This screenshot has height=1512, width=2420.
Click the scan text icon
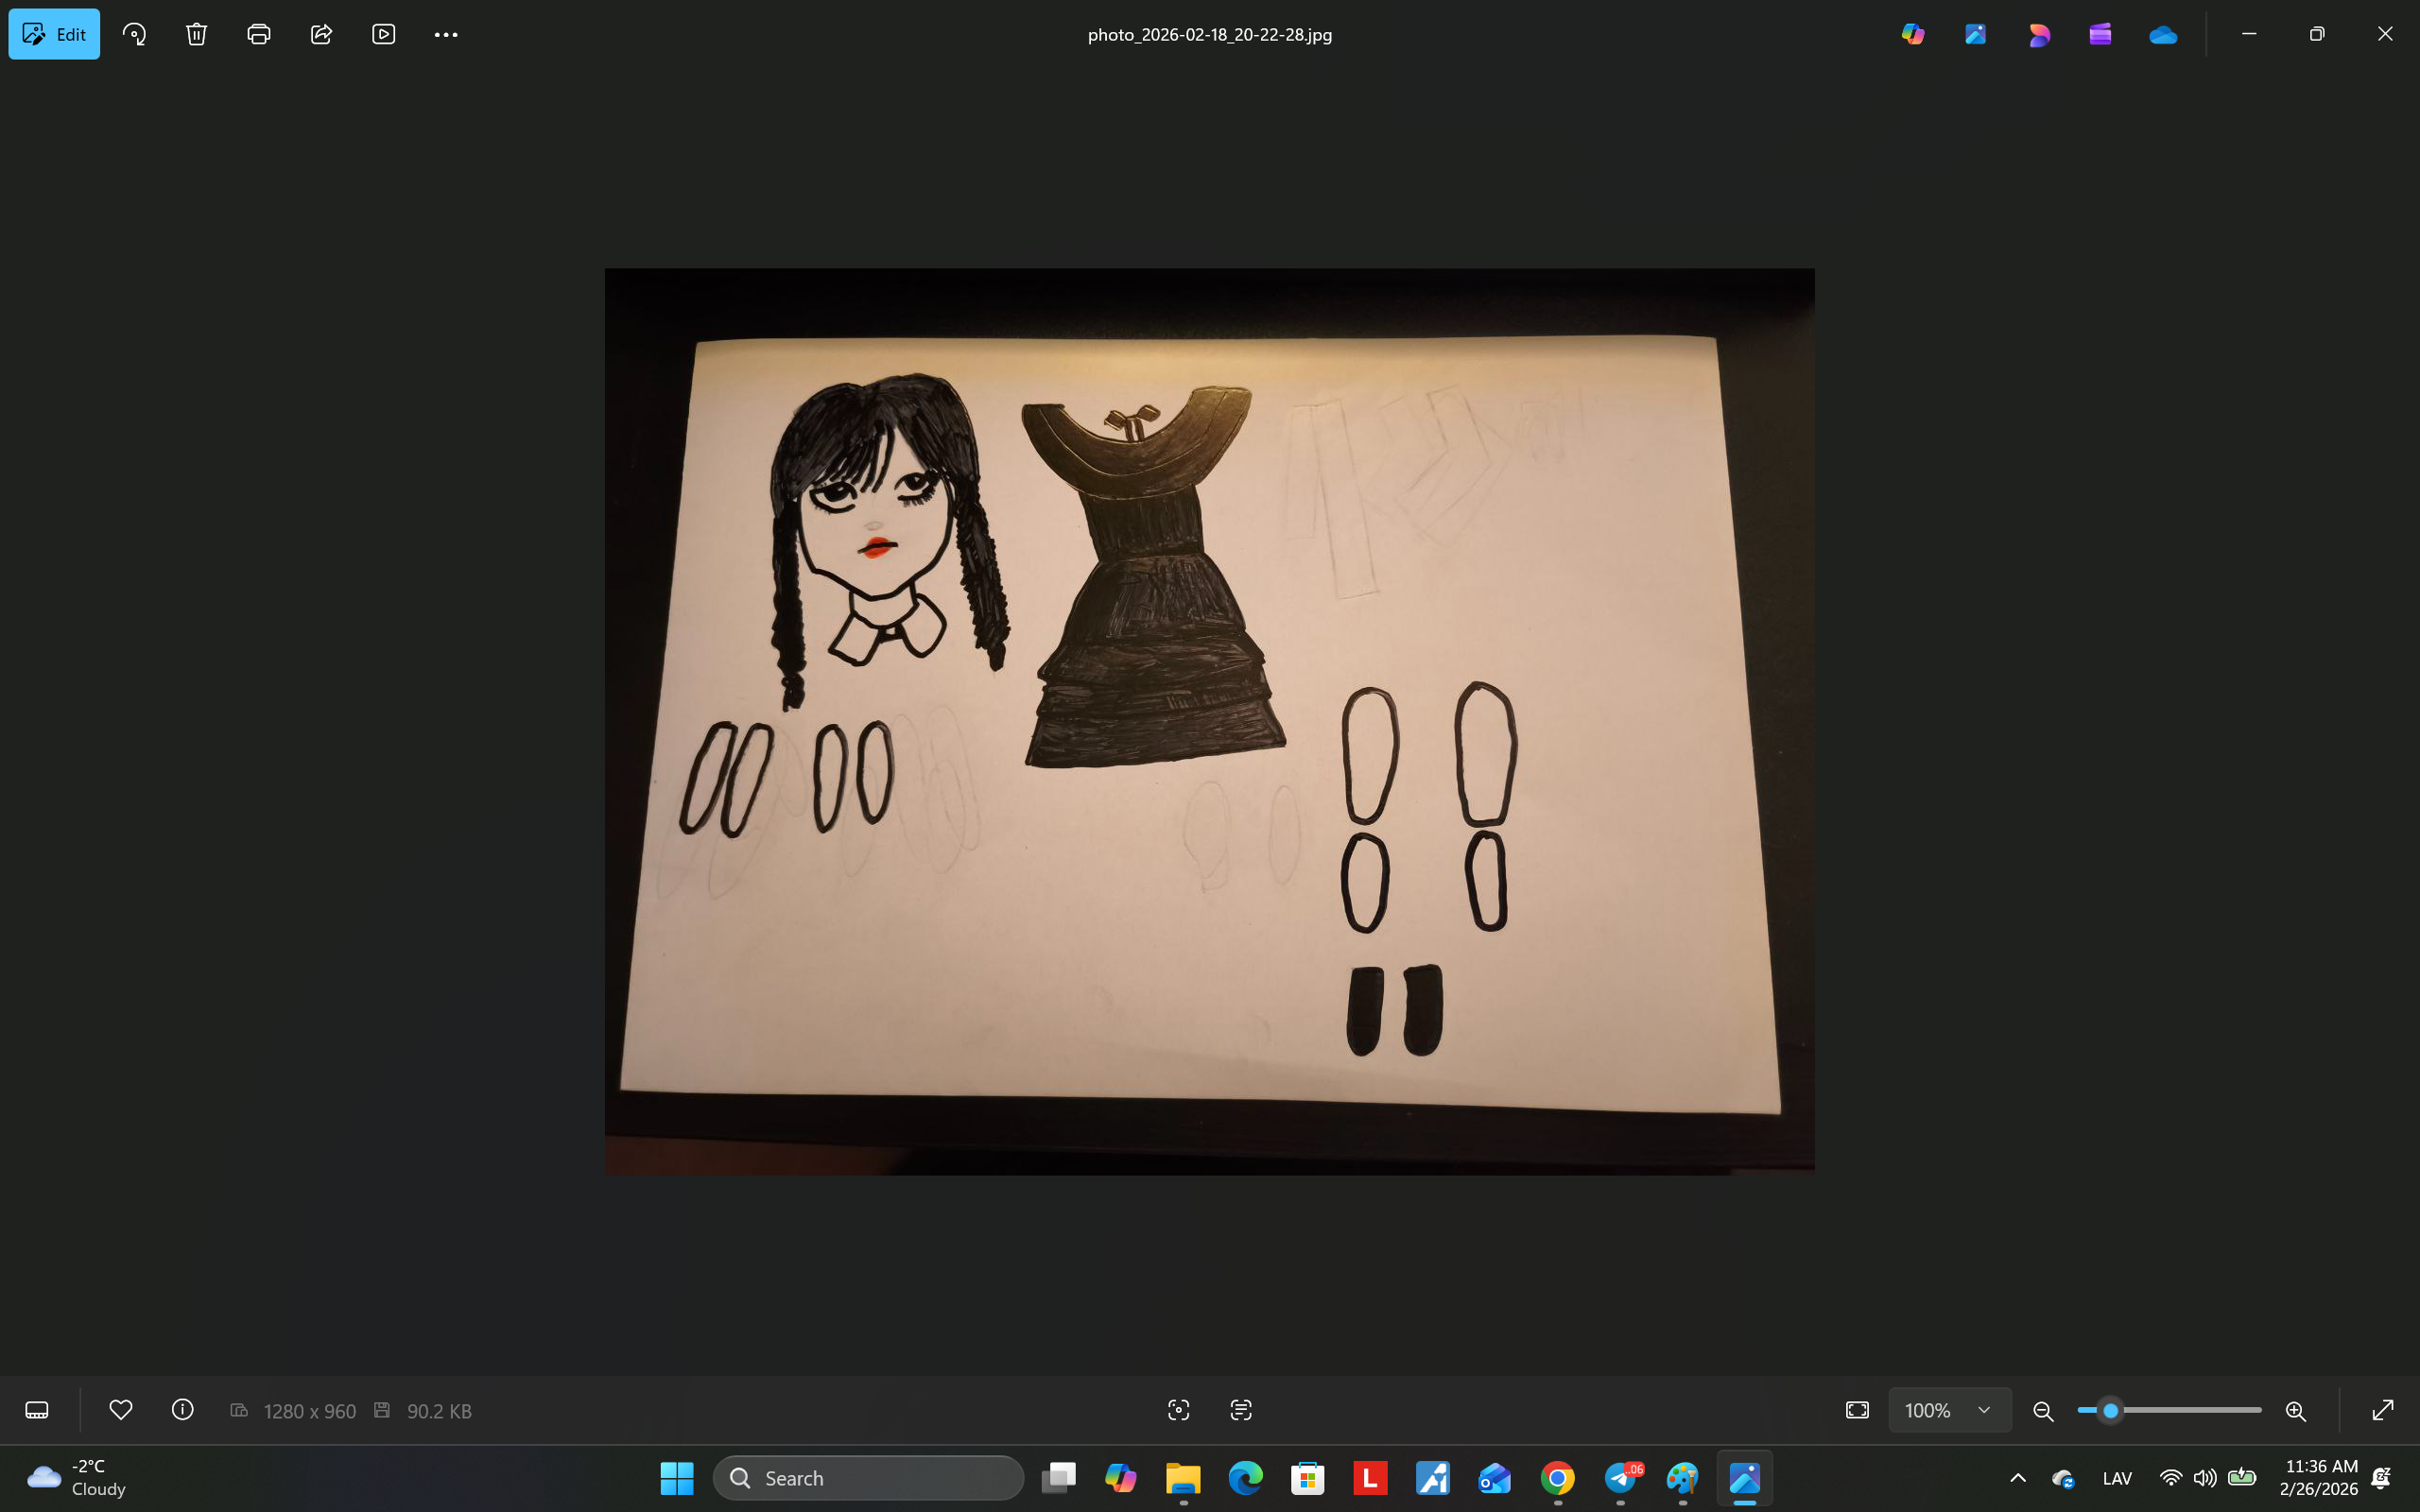pyautogui.click(x=1241, y=1410)
